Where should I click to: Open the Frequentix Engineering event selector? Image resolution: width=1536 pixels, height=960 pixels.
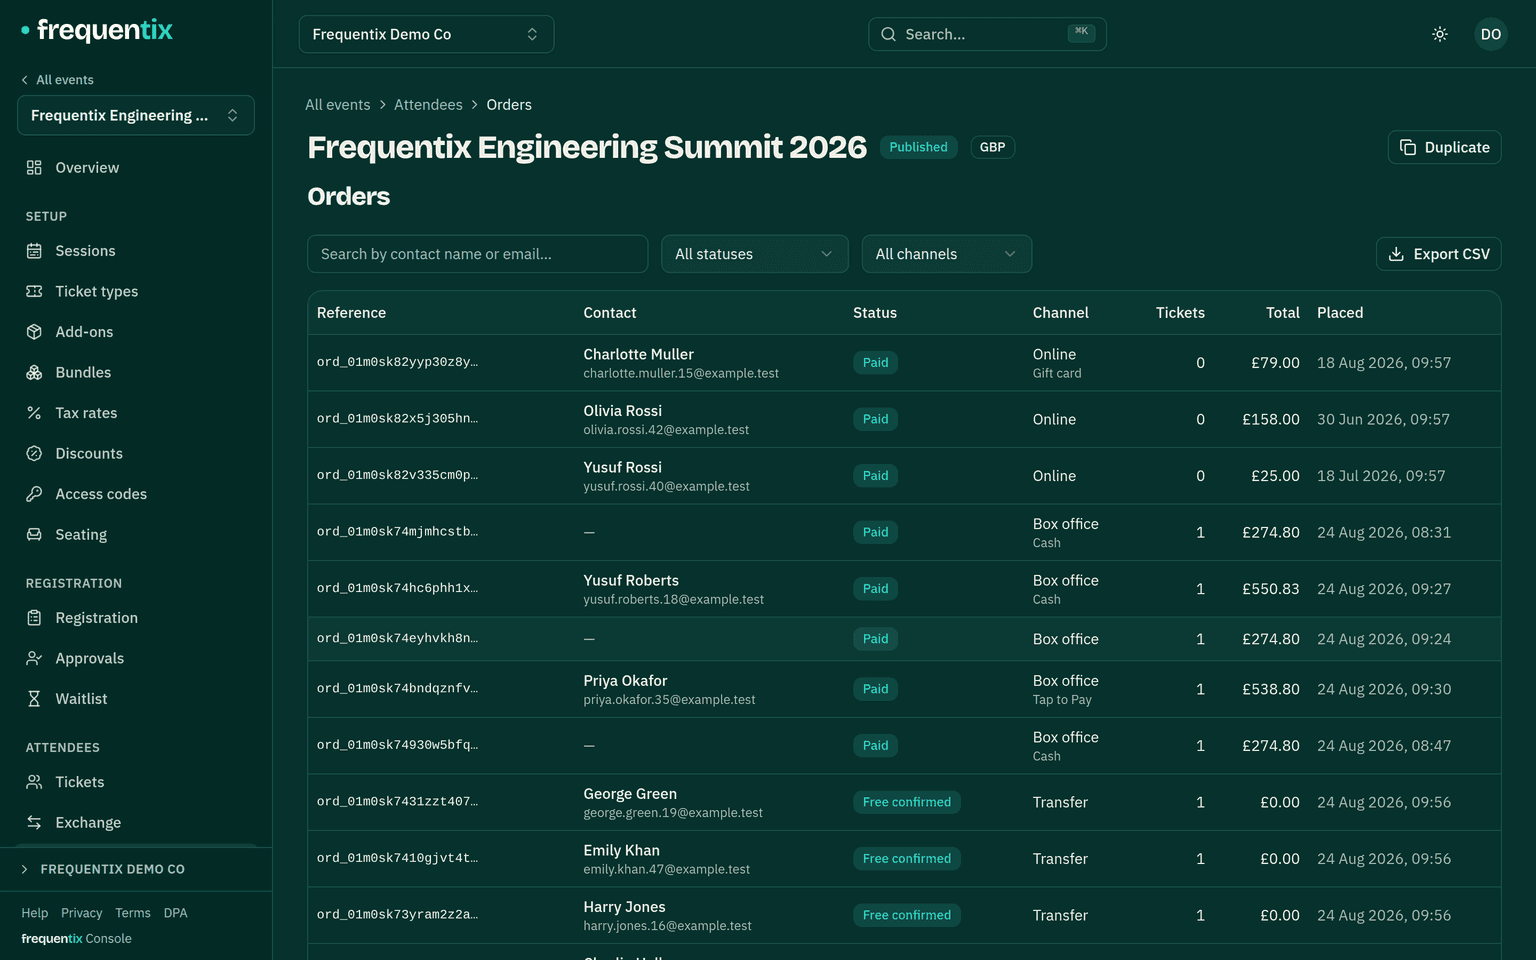(136, 115)
